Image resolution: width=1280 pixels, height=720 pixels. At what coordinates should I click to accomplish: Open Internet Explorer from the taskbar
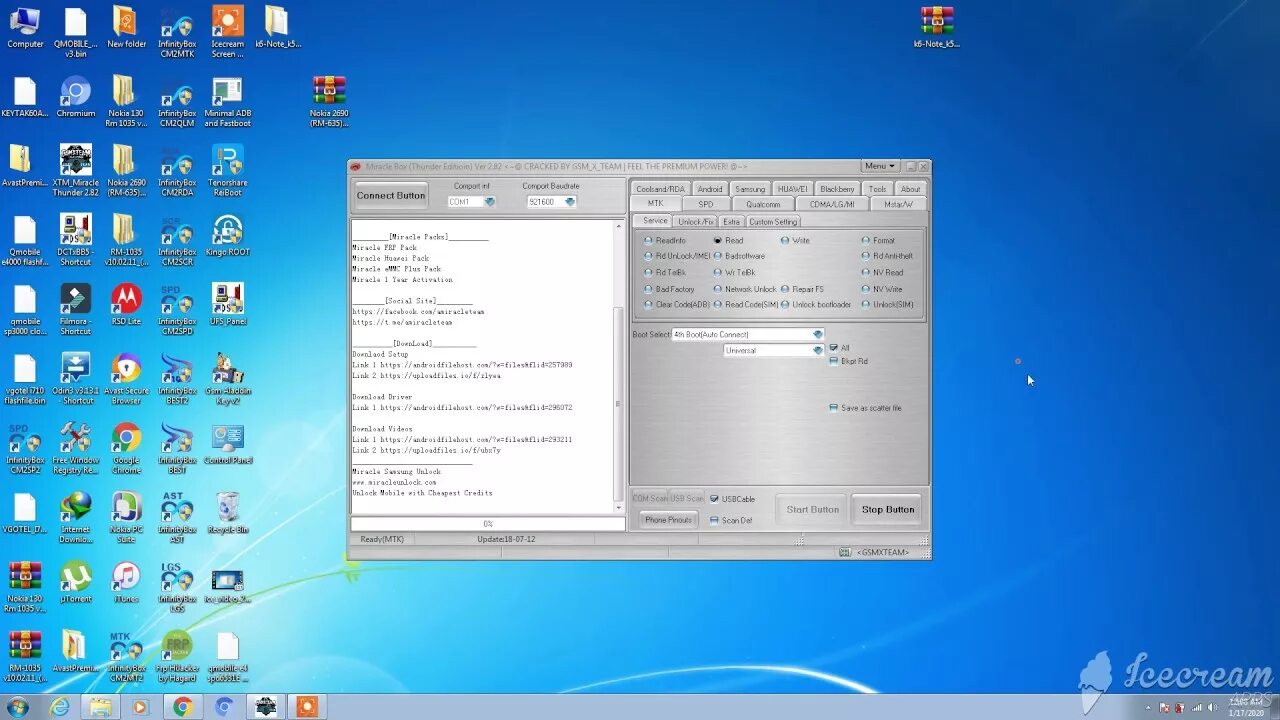pos(60,707)
